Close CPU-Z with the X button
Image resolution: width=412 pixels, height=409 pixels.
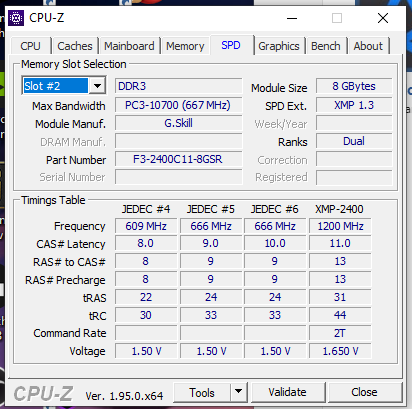(383, 18)
